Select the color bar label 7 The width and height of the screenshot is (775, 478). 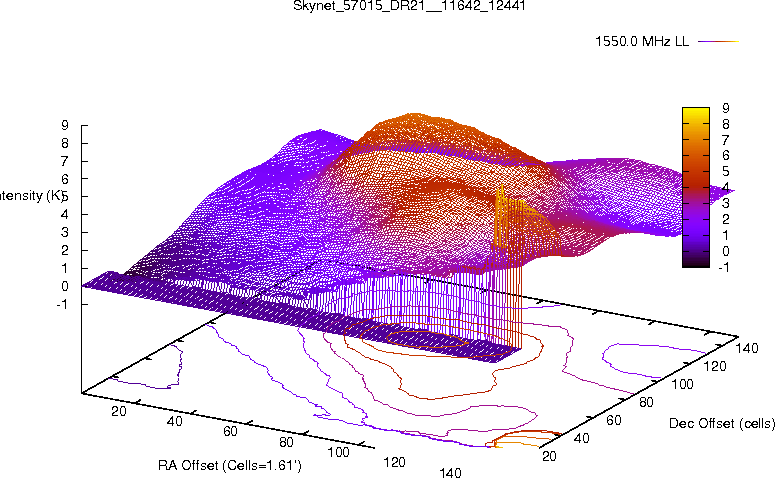click(x=726, y=139)
